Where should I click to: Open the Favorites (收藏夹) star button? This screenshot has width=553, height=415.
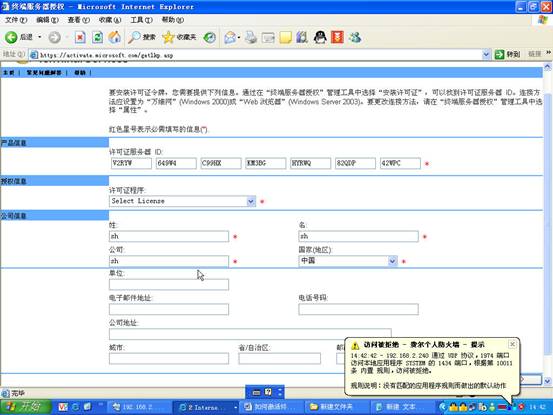coord(179,37)
